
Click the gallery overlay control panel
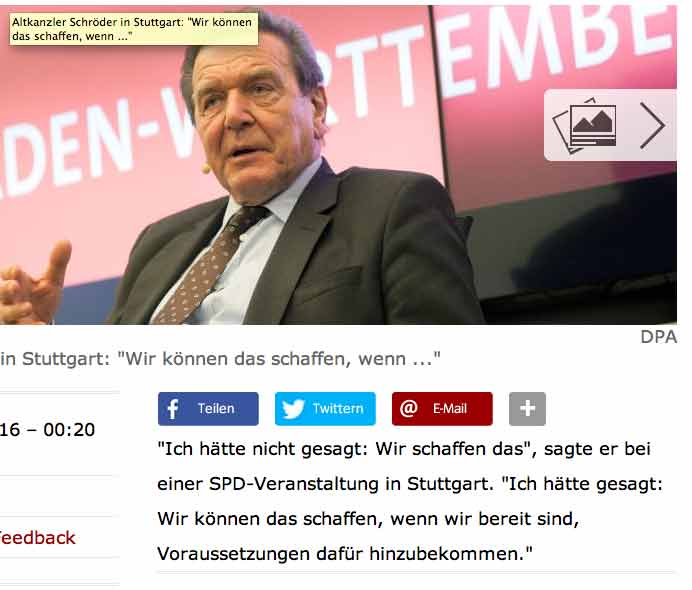tap(610, 125)
